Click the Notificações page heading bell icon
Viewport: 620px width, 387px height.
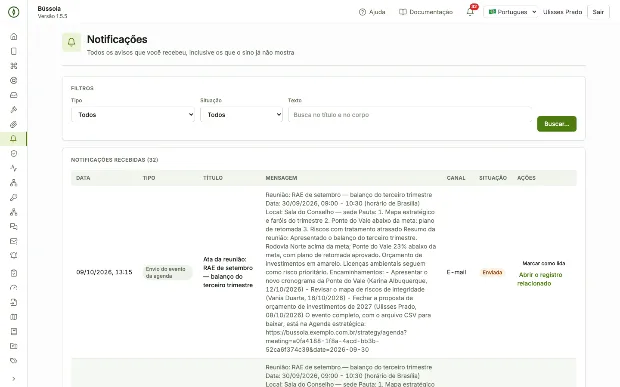pyautogui.click(x=72, y=42)
